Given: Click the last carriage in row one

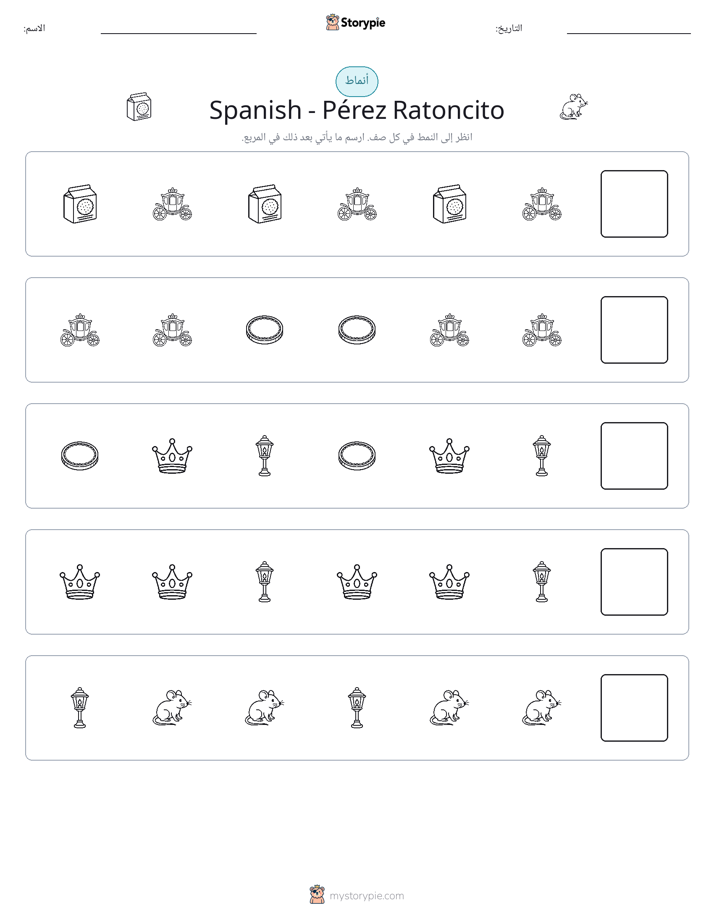Looking at the screenshot, I should (x=542, y=204).
